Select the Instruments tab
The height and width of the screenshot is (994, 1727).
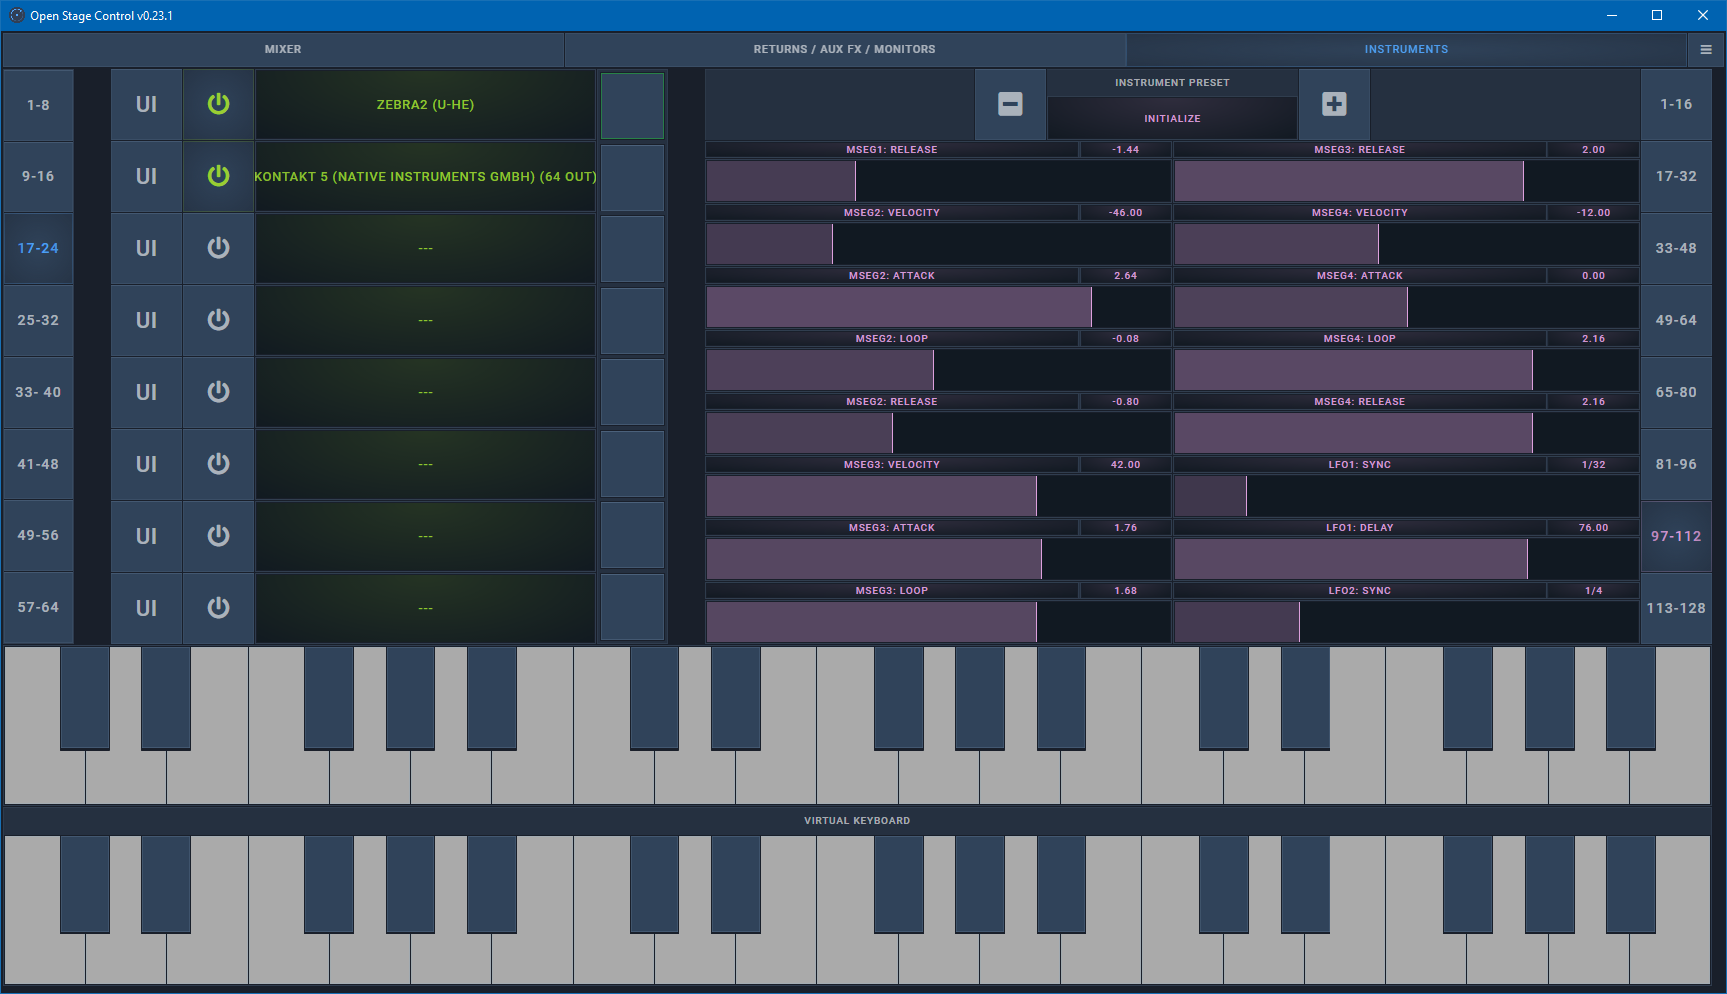tap(1406, 49)
